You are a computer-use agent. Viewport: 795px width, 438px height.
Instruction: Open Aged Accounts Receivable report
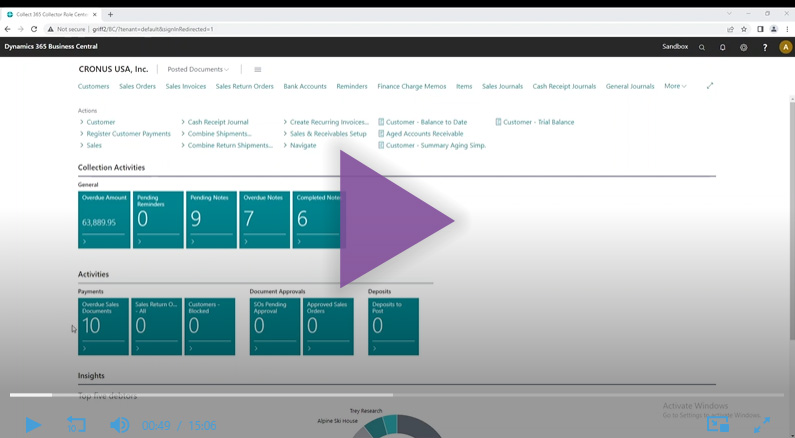click(x=421, y=134)
